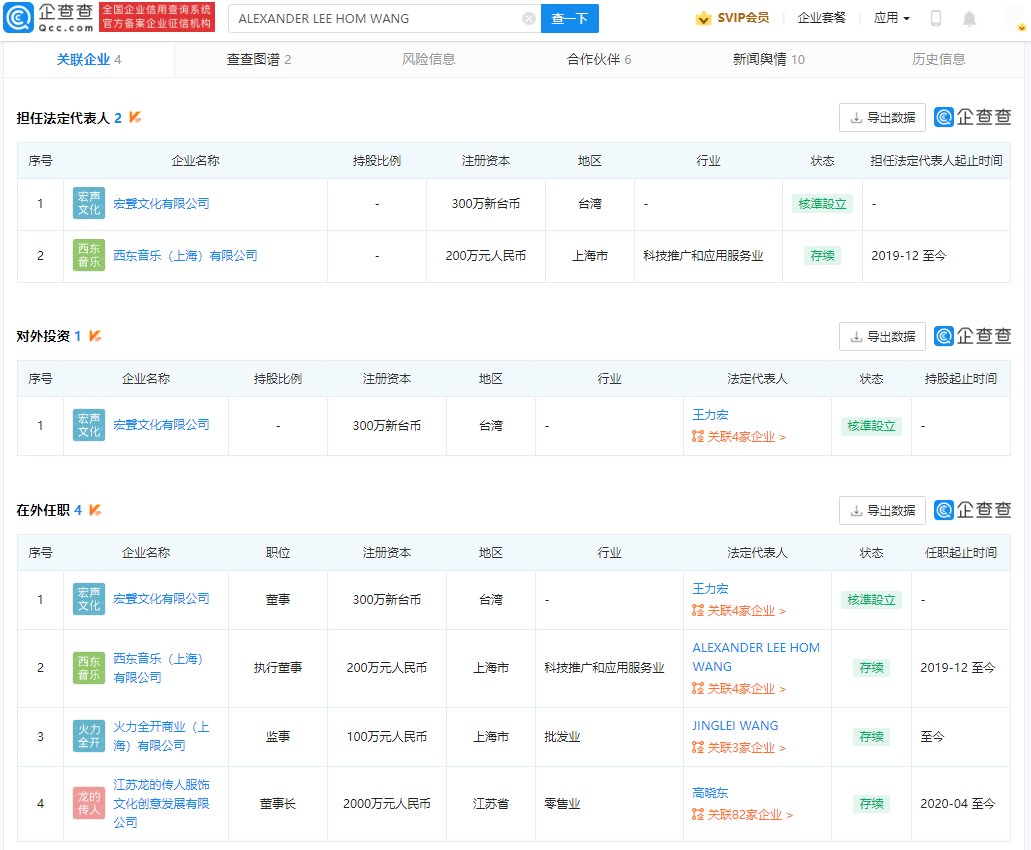Switch to the 查查图谱 tab
This screenshot has width=1031, height=850.
259,60
